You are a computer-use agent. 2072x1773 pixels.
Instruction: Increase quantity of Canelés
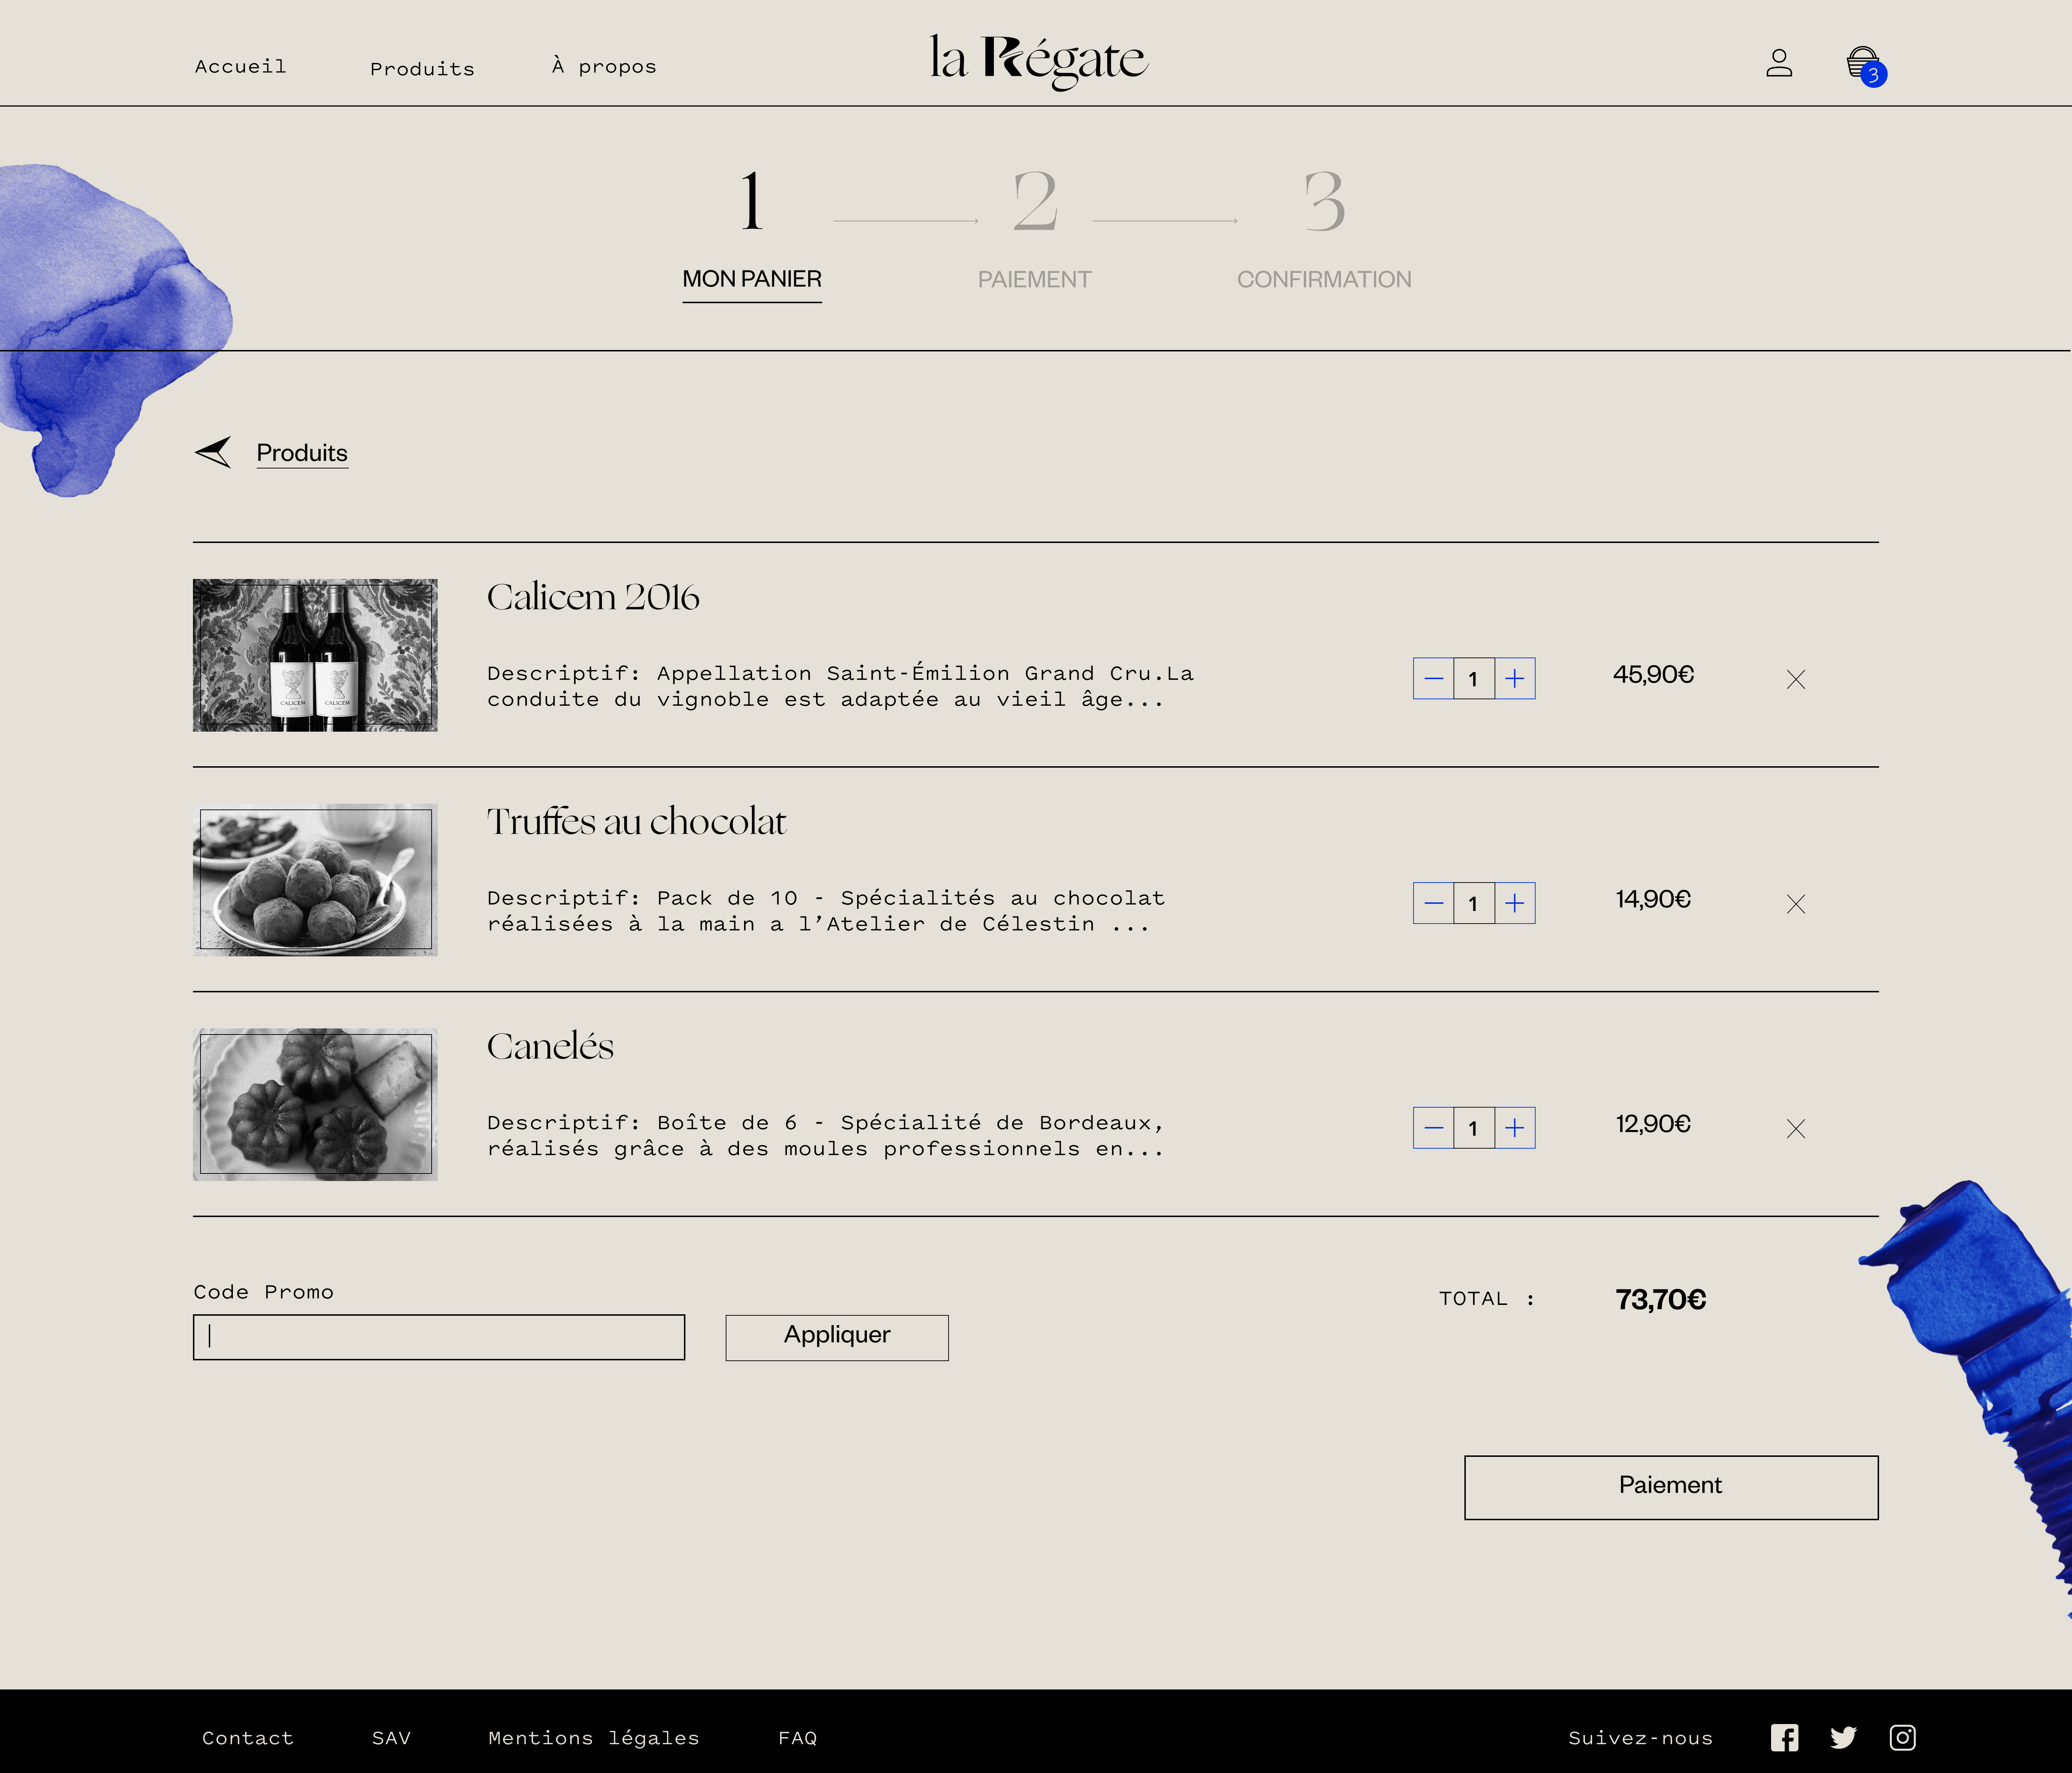tap(1515, 1129)
